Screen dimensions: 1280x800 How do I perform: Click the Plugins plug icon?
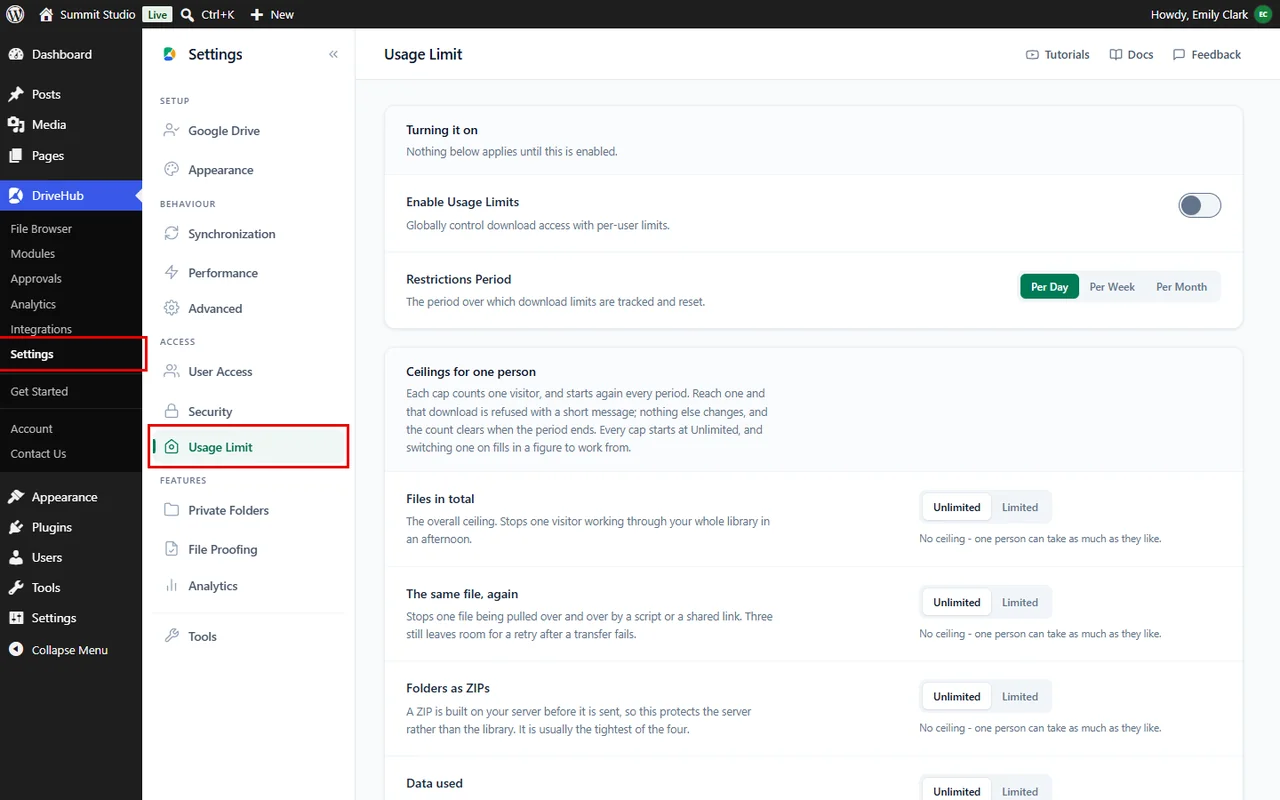pos(16,527)
